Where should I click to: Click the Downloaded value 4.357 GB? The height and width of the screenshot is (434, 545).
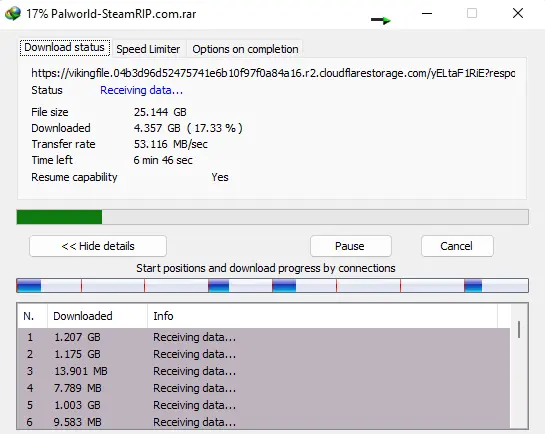[188, 128]
